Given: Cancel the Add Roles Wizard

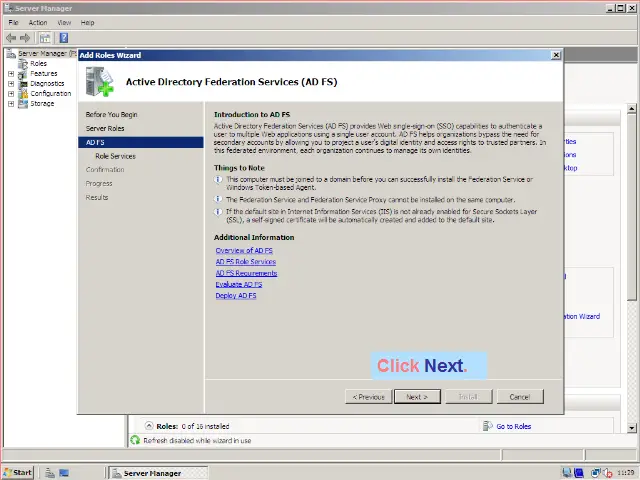Looking at the screenshot, I should pos(520,397).
